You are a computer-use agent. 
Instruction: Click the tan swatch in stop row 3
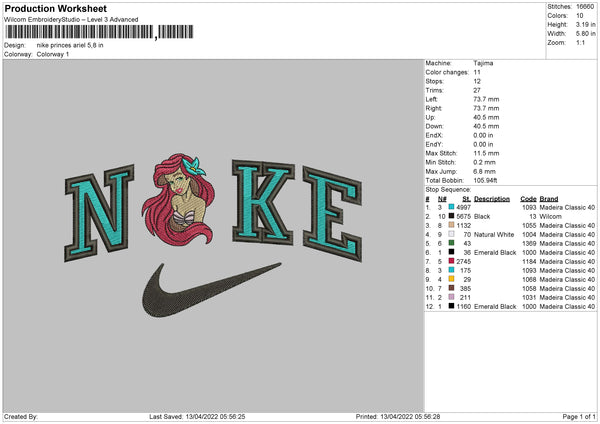452,225
